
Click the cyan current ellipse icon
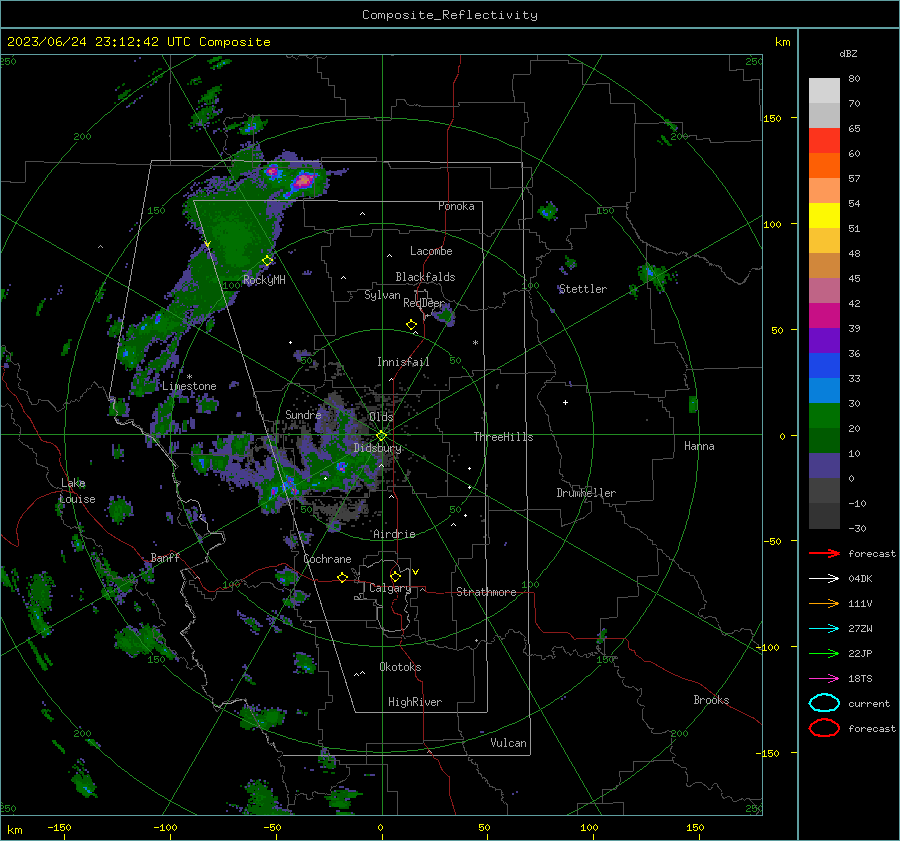(824, 703)
